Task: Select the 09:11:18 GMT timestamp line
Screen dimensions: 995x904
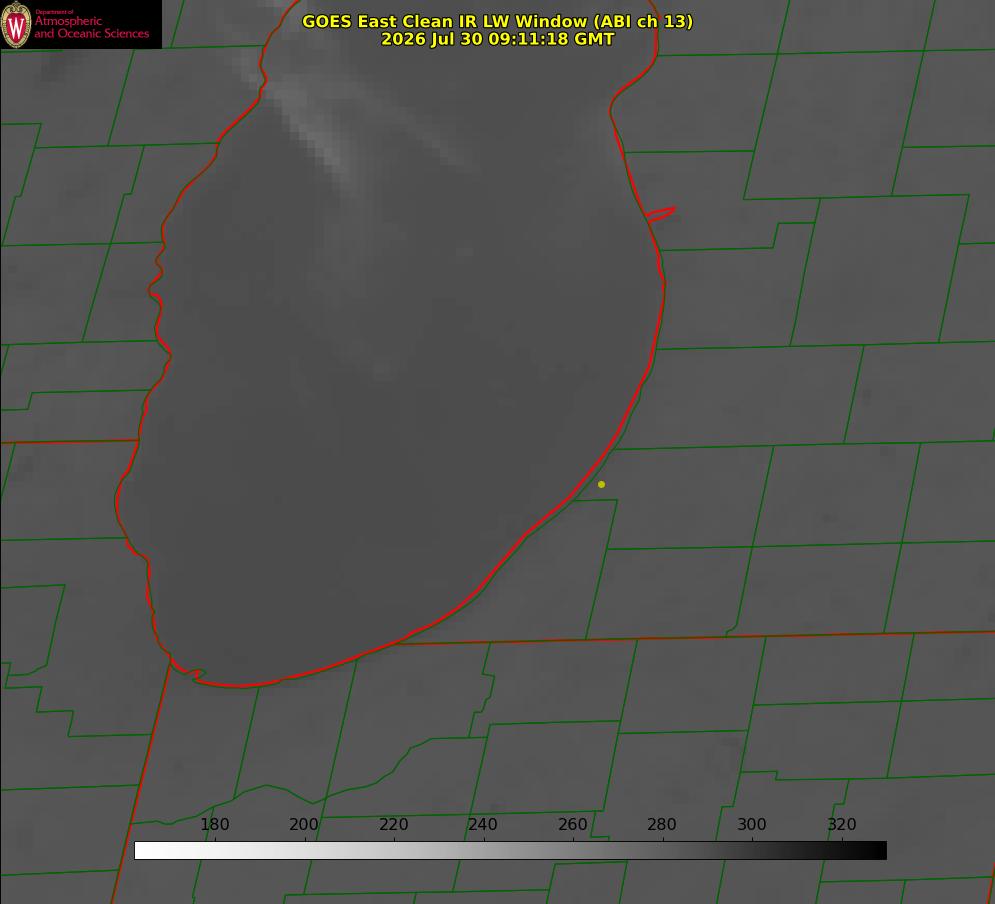Action: 497,39
